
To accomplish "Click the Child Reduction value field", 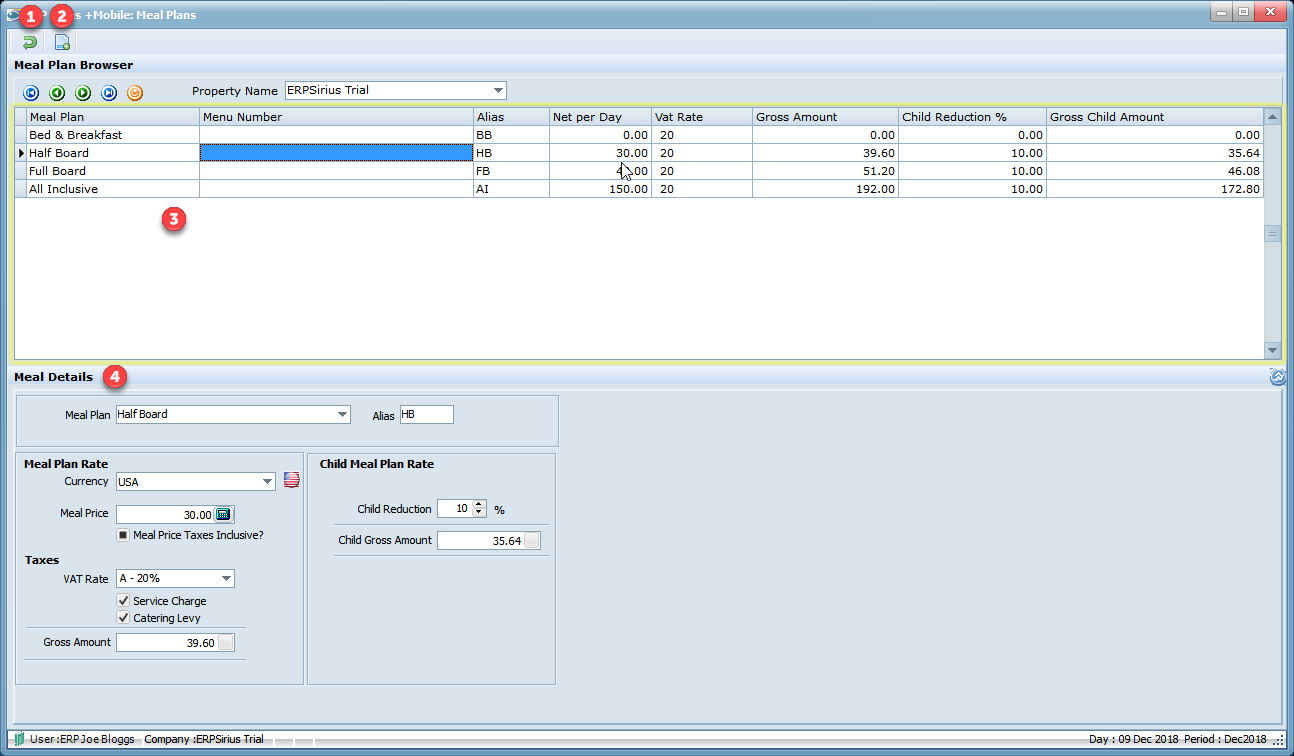I will [x=455, y=509].
